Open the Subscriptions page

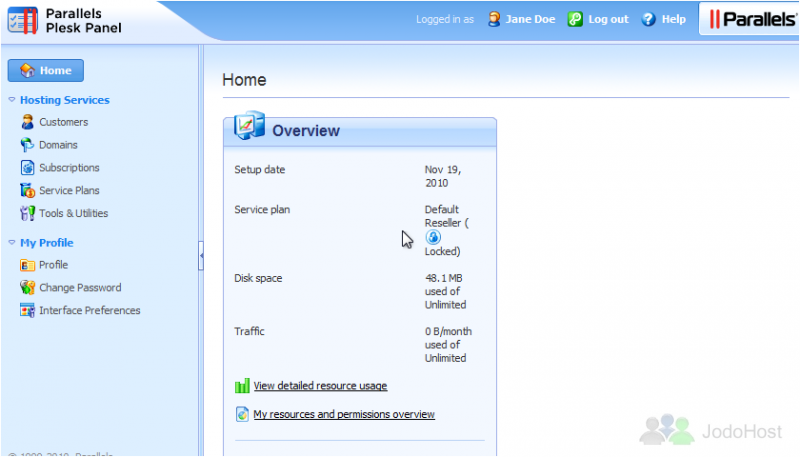coord(69,167)
